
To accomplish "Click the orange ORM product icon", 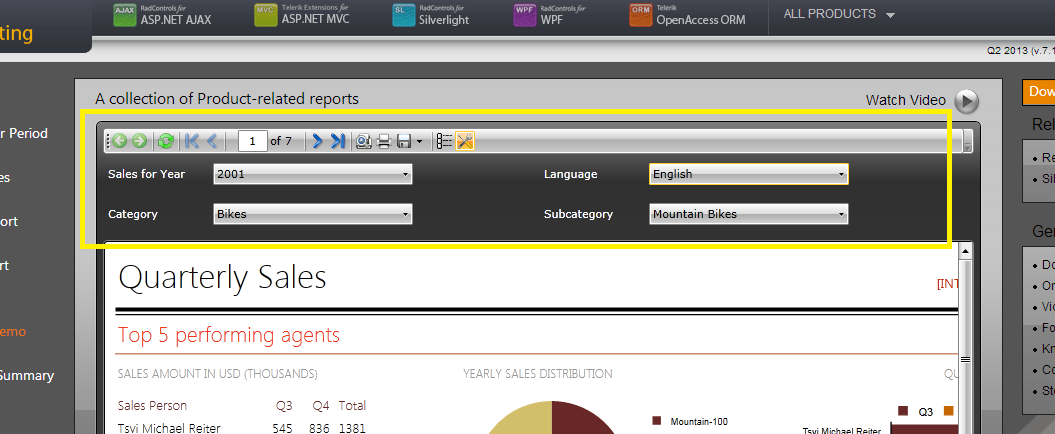I will coord(641,15).
